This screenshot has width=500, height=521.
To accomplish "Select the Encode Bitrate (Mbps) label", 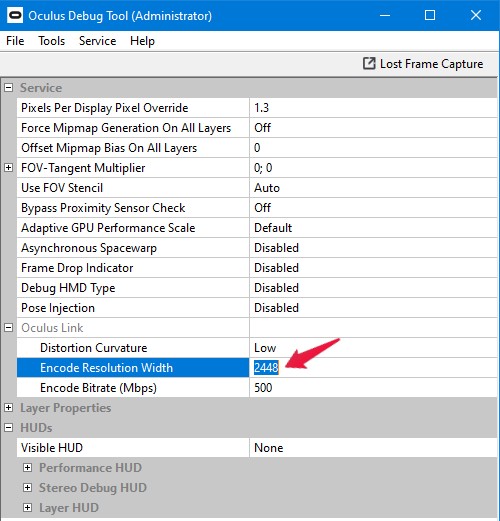I will 98,388.
